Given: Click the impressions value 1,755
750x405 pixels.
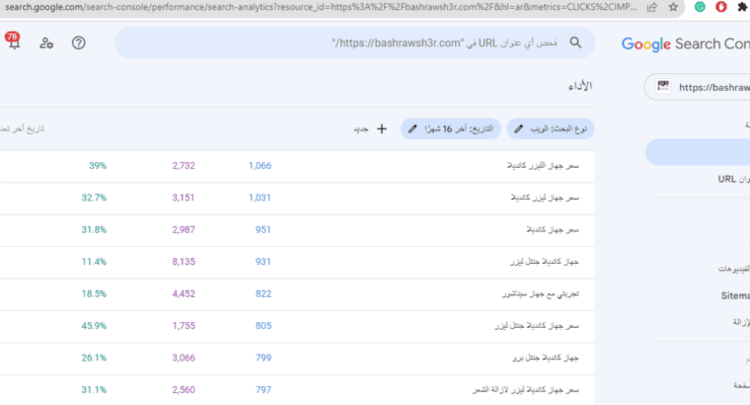Looking at the screenshot, I should (184, 326).
